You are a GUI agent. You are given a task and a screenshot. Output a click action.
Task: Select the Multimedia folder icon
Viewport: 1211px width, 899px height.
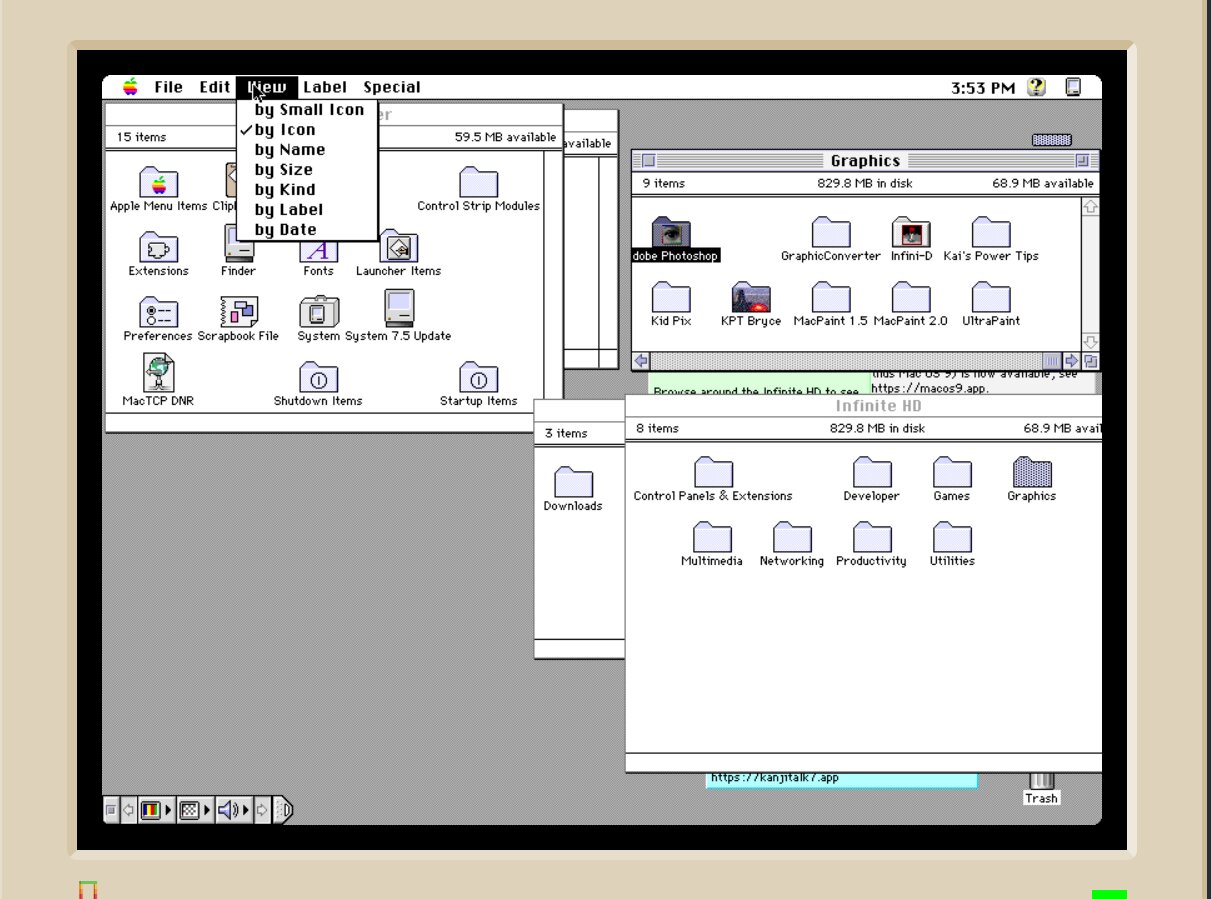712,537
